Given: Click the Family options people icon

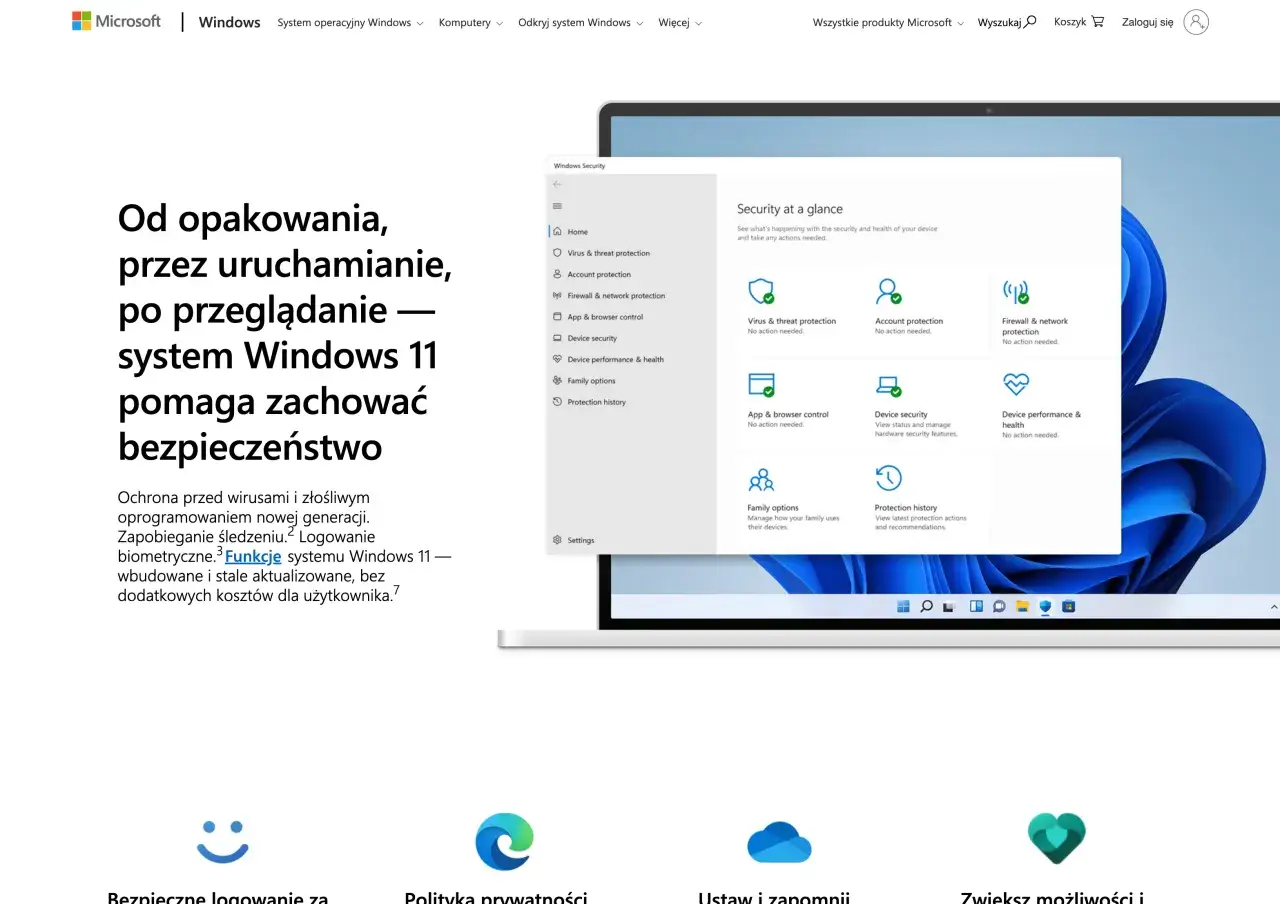Looking at the screenshot, I should [763, 479].
